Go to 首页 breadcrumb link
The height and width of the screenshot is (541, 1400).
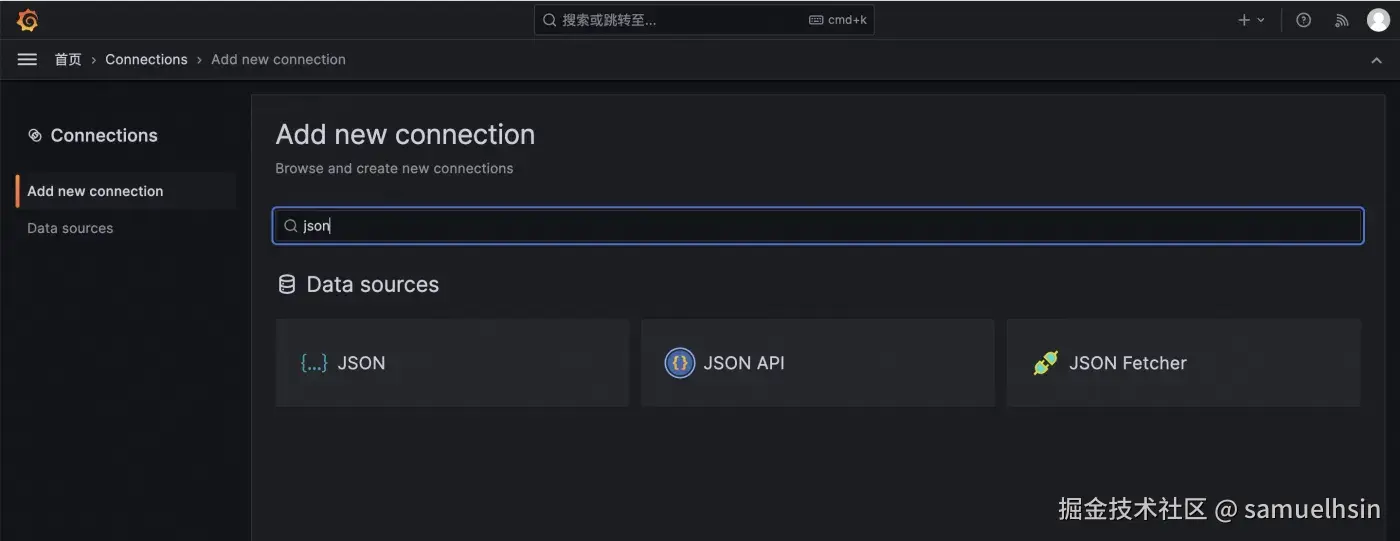(x=68, y=60)
